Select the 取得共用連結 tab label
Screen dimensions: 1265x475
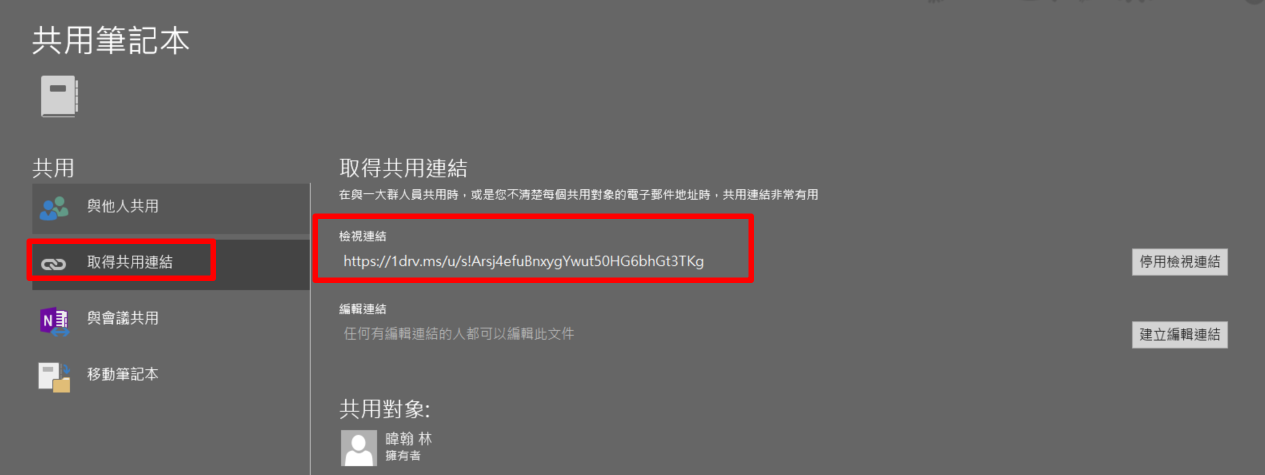[x=130, y=263]
